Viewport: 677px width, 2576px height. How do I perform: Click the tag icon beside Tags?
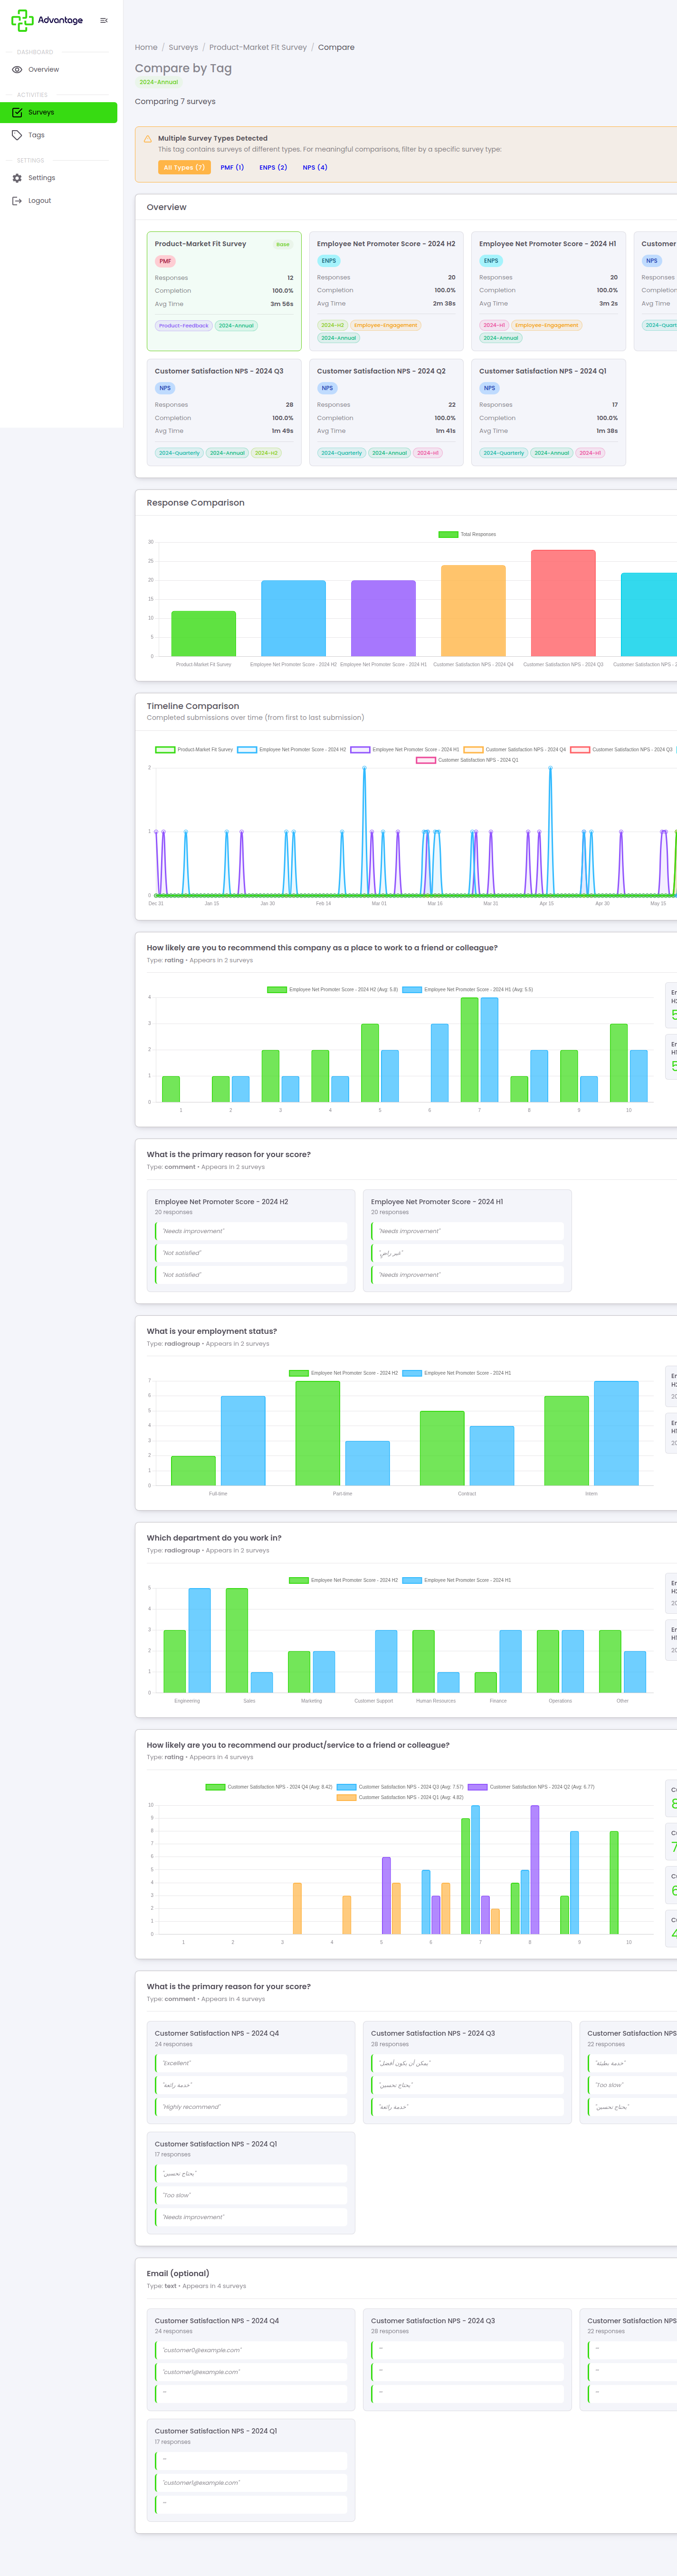17,135
